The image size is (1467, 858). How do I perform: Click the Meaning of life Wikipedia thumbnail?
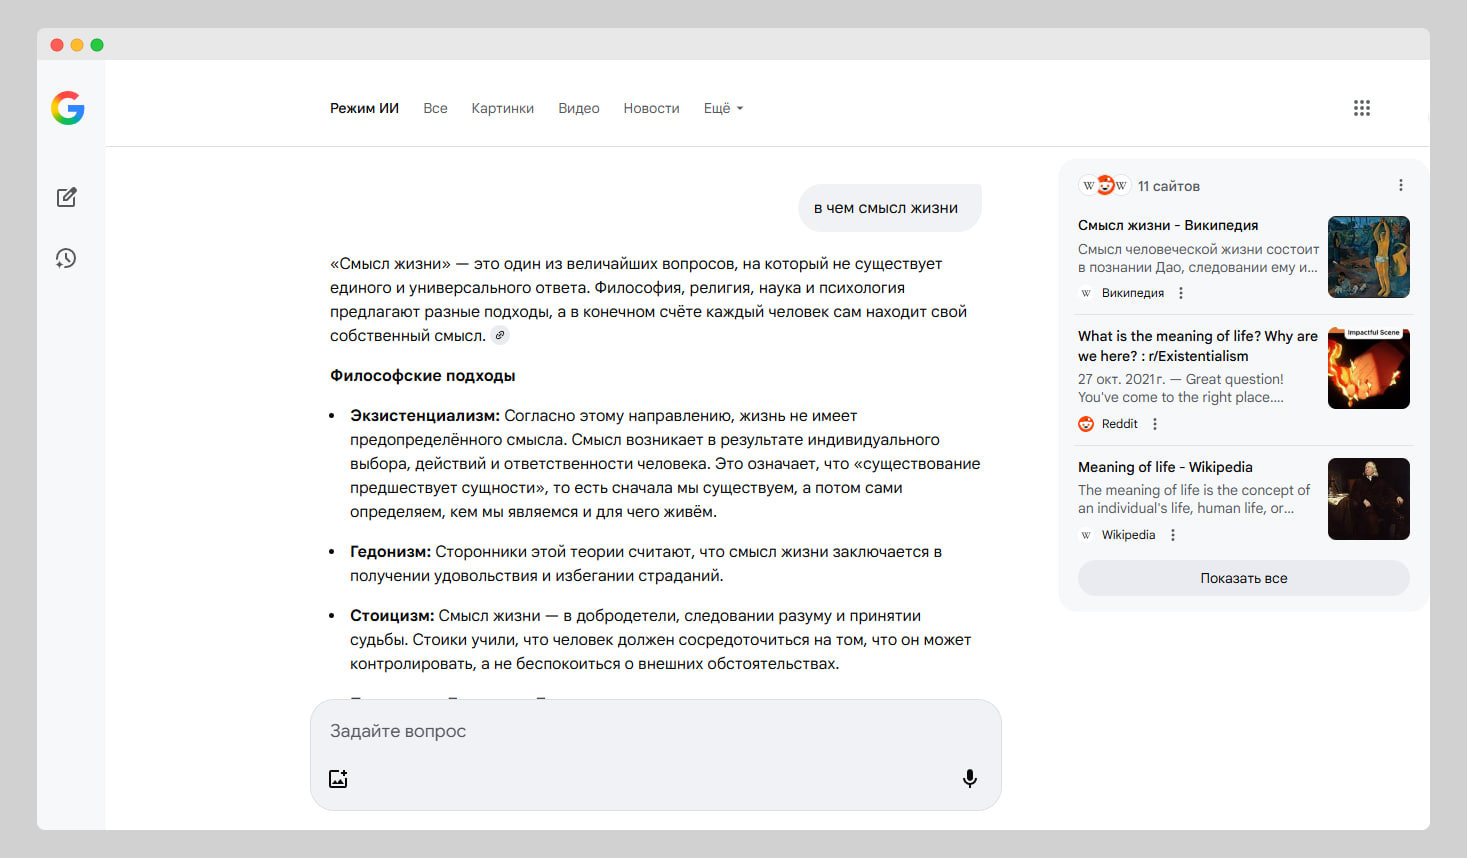(1368, 499)
